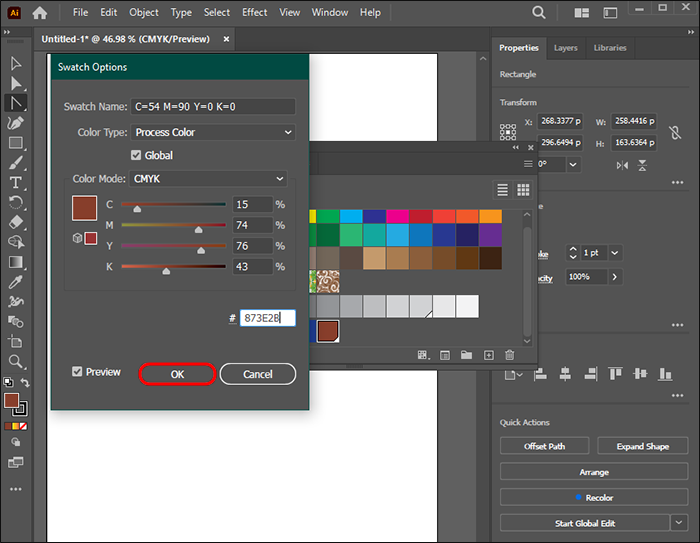Viewport: 700px width, 543px height.
Task: Pick the Eyedropper tool
Action: [x=16, y=282]
